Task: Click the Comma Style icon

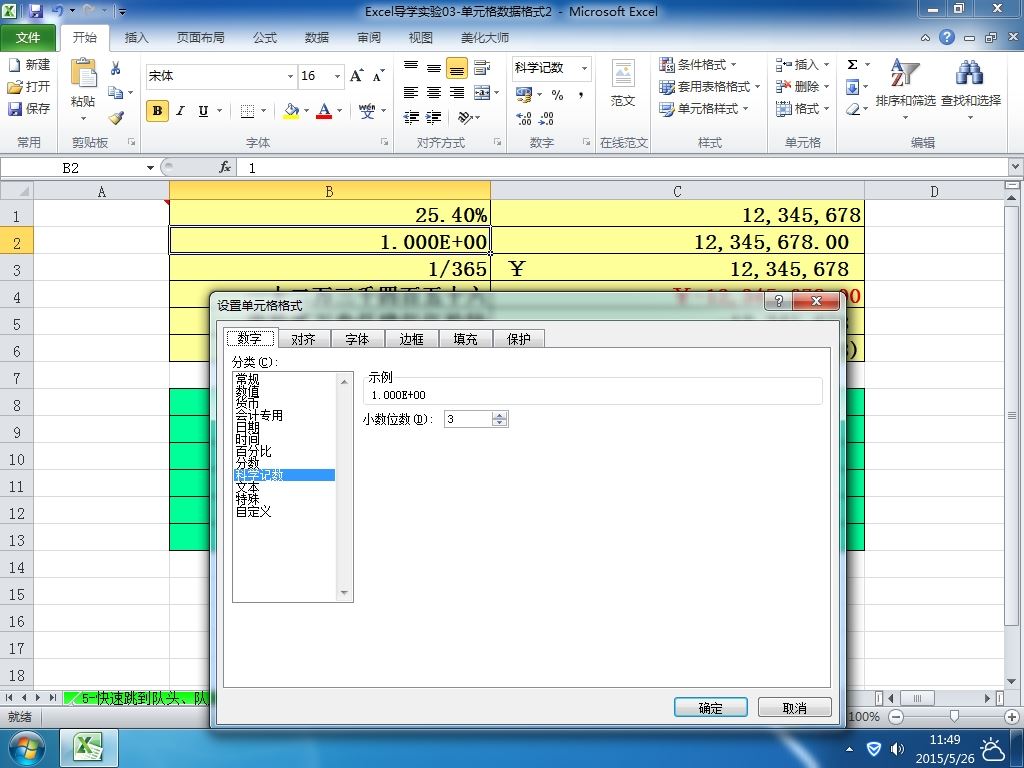Action: pyautogui.click(x=581, y=95)
